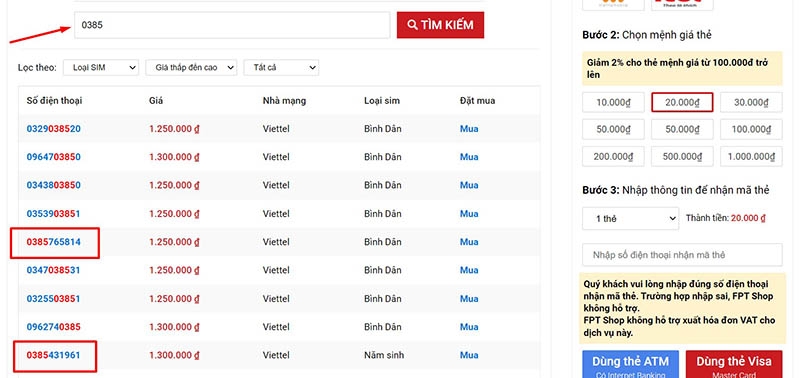The height and width of the screenshot is (378, 800).
Task: Open phone number 0964703850
Action: coord(54,157)
